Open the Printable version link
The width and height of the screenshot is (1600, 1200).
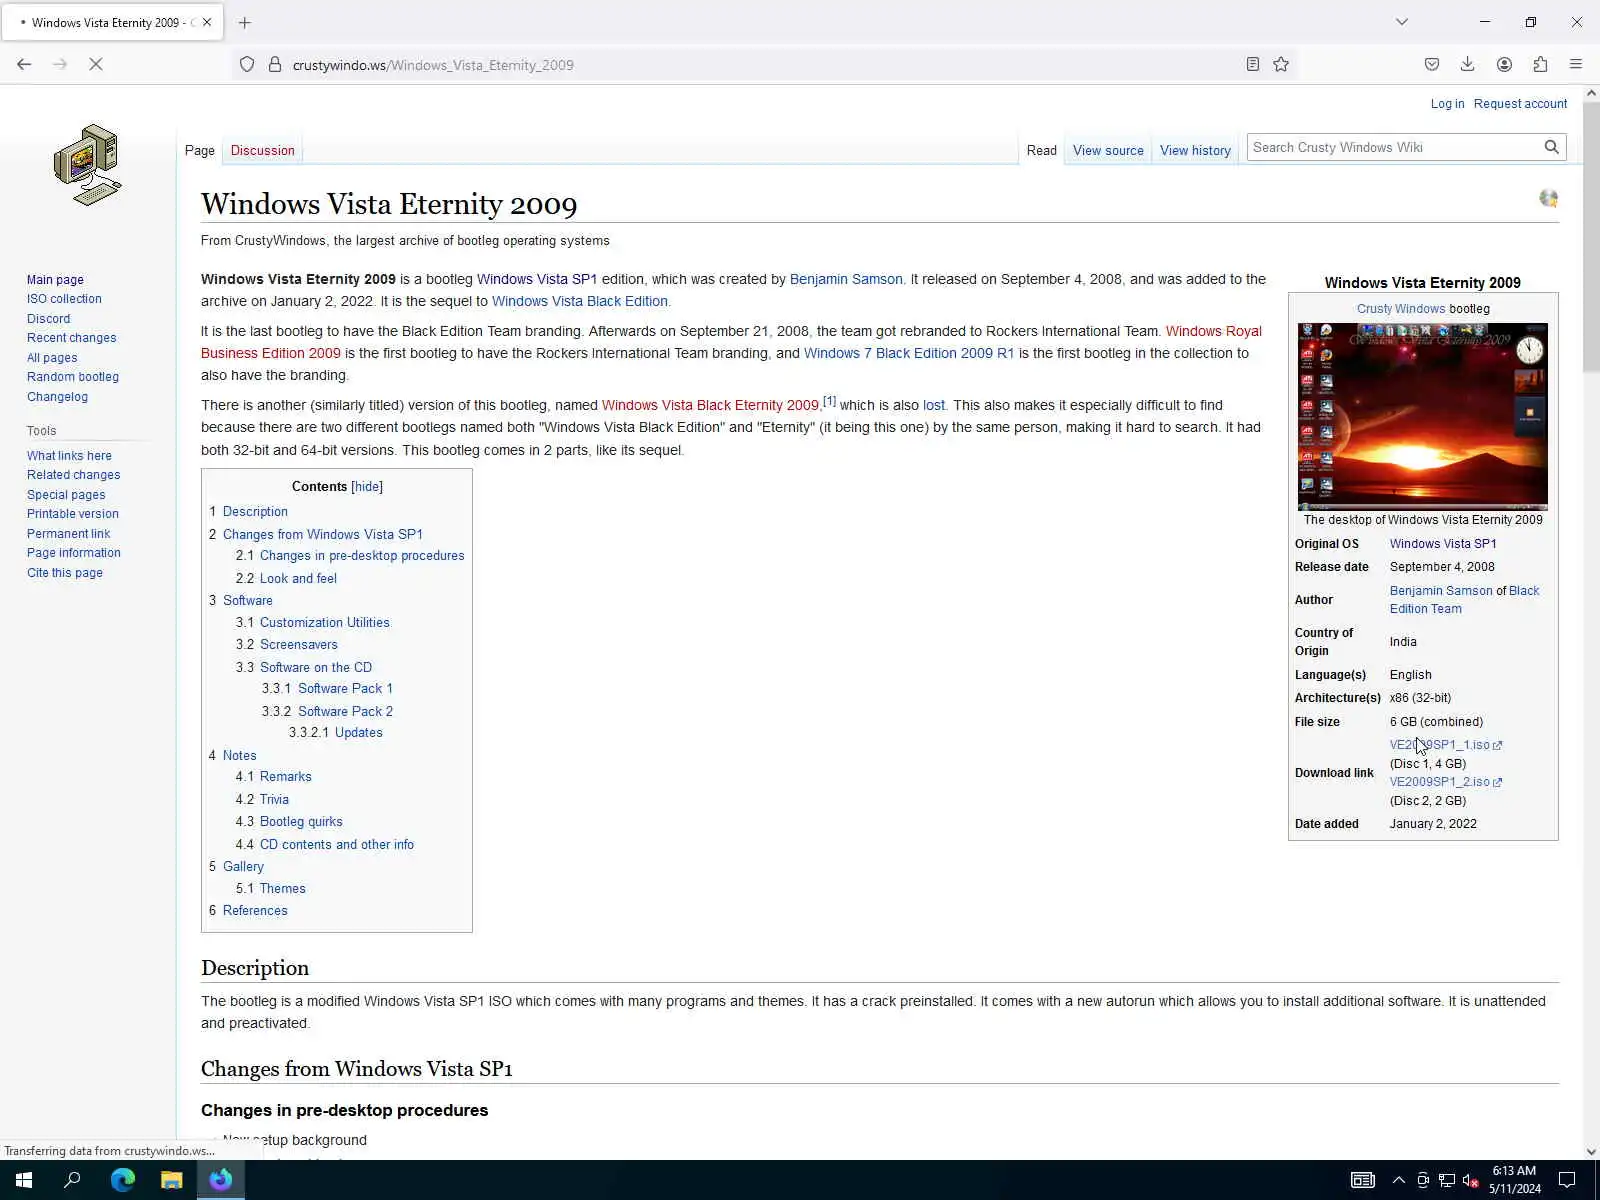click(x=72, y=514)
